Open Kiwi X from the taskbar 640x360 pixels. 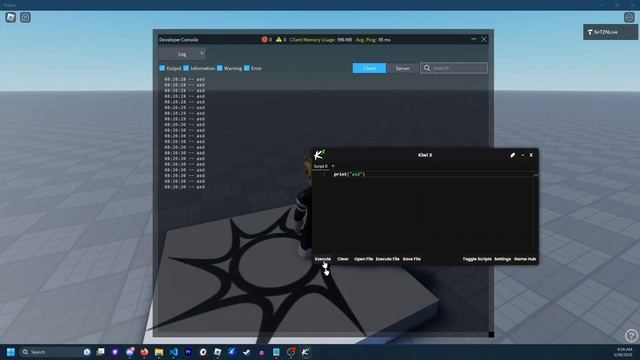pos(305,352)
